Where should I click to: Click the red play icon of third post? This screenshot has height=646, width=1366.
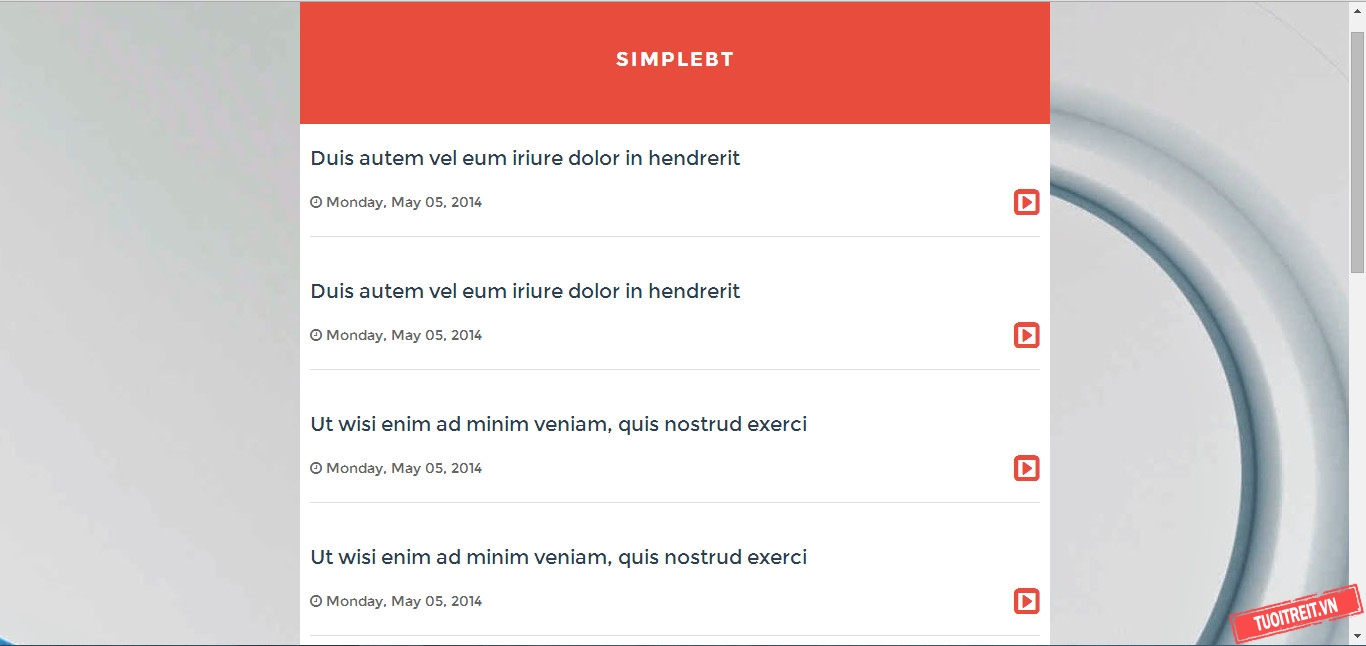[x=1026, y=468]
